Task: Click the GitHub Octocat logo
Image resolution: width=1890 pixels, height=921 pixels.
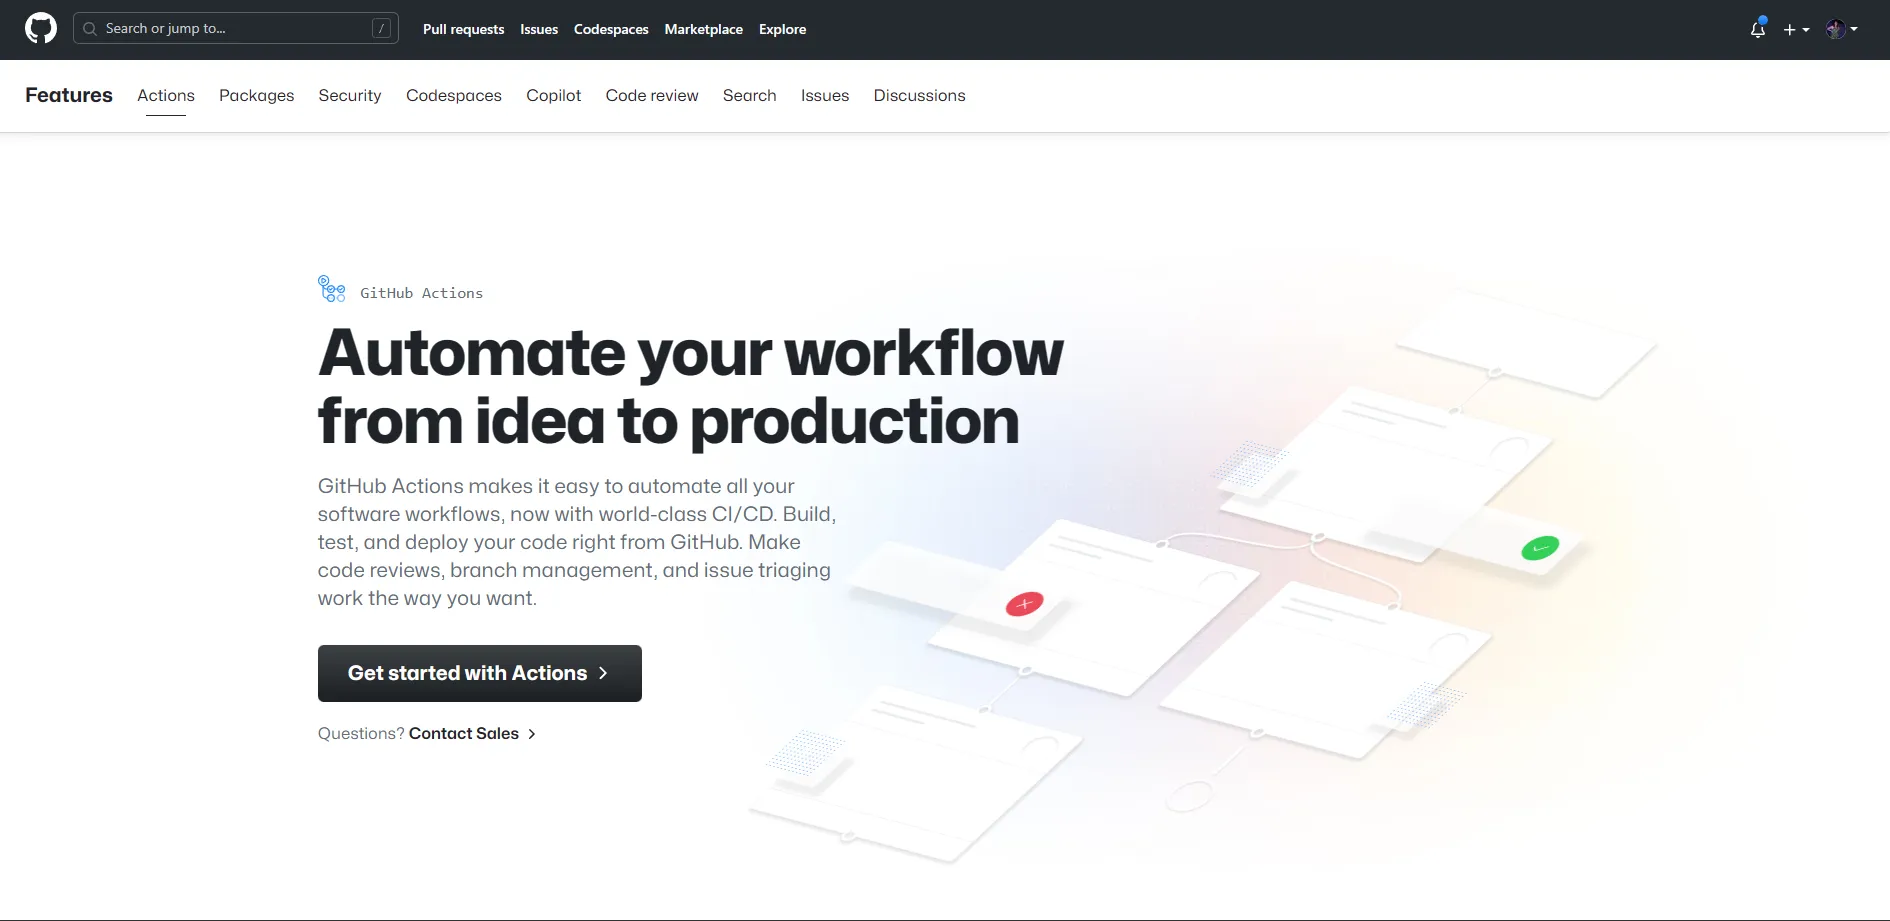Action: [x=41, y=29]
